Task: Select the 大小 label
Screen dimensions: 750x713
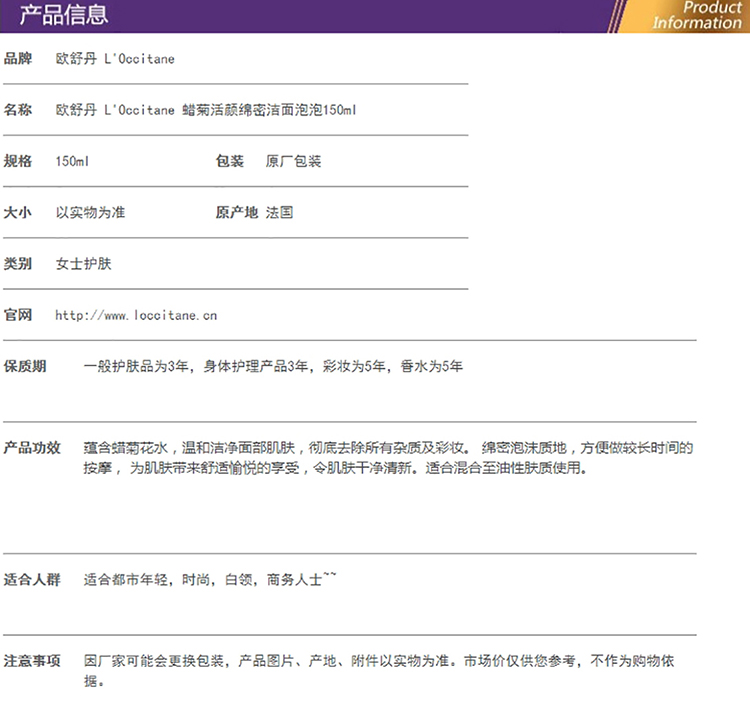Action: [18, 212]
